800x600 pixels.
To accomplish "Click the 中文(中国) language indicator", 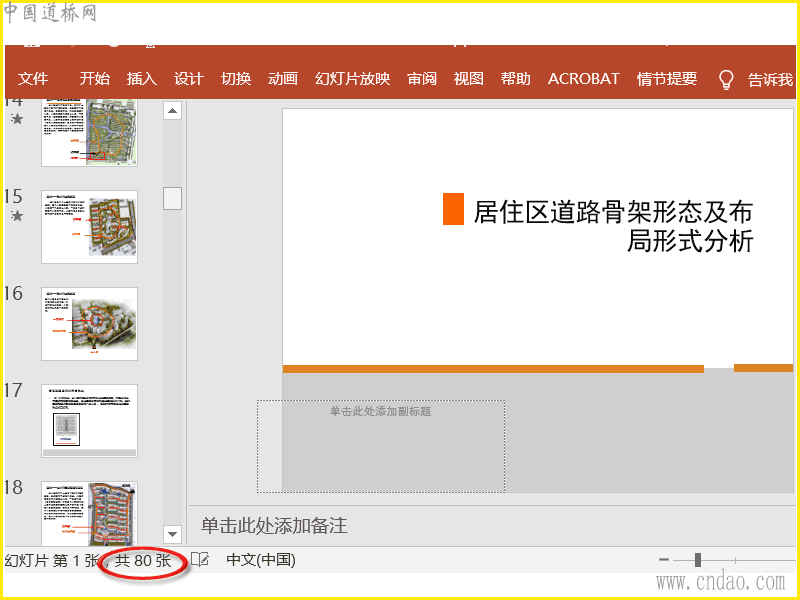I will 261,560.
